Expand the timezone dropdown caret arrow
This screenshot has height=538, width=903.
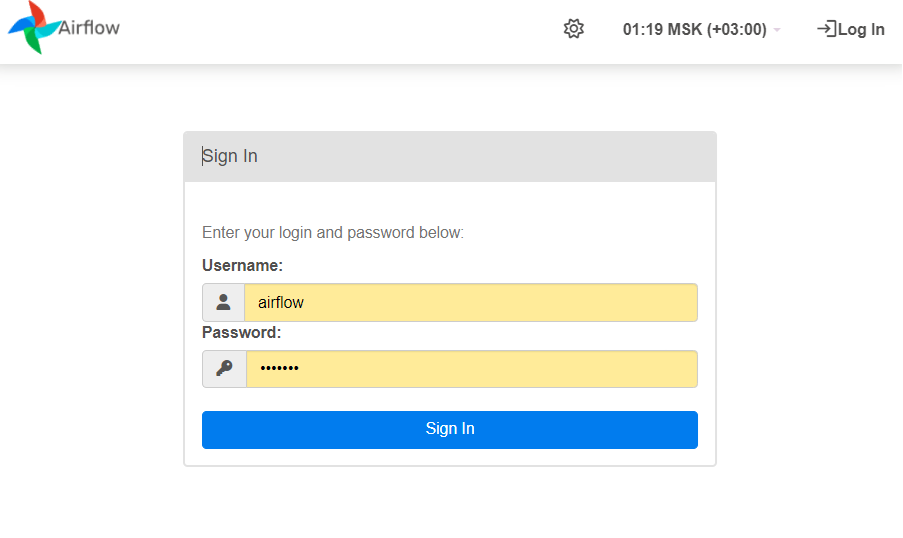point(777,31)
